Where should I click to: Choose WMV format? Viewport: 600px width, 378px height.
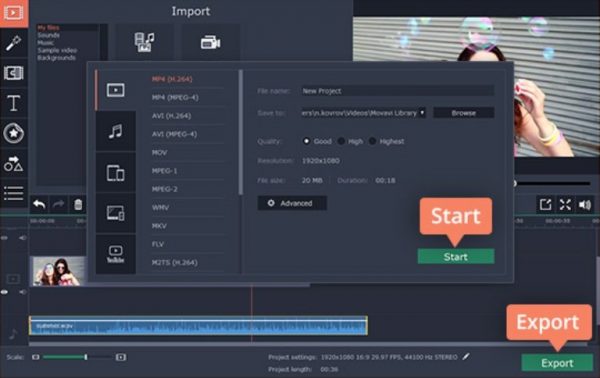[160, 207]
